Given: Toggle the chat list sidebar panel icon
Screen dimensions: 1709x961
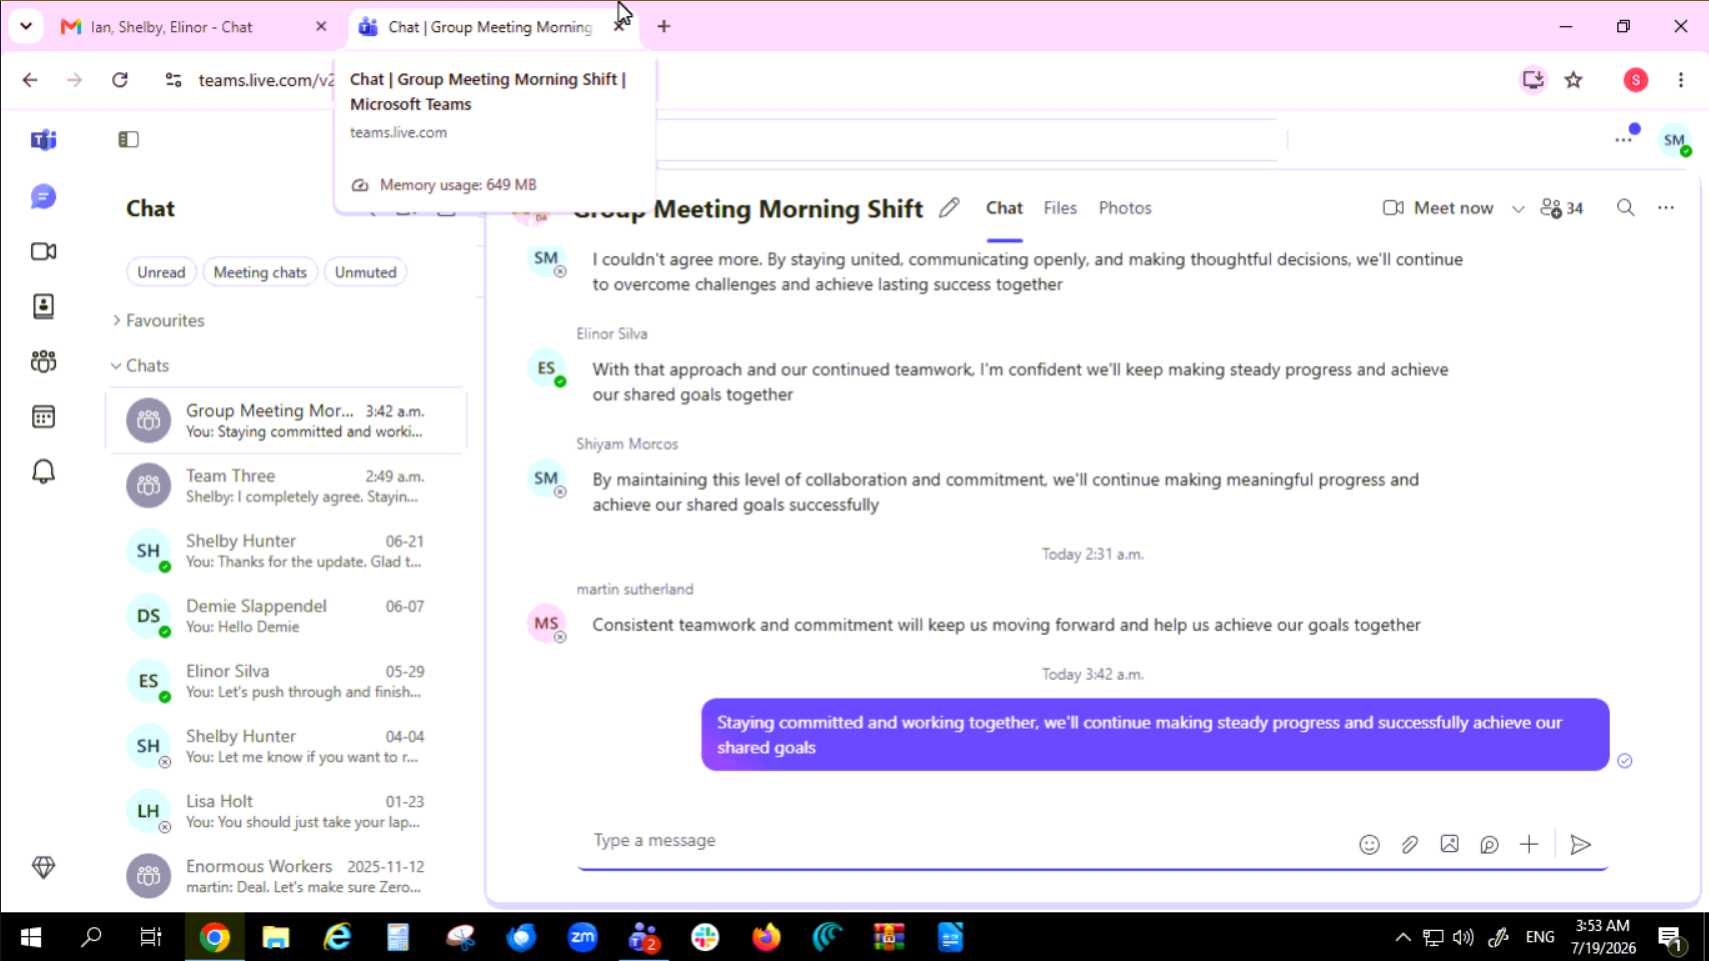Looking at the screenshot, I should click(x=128, y=139).
